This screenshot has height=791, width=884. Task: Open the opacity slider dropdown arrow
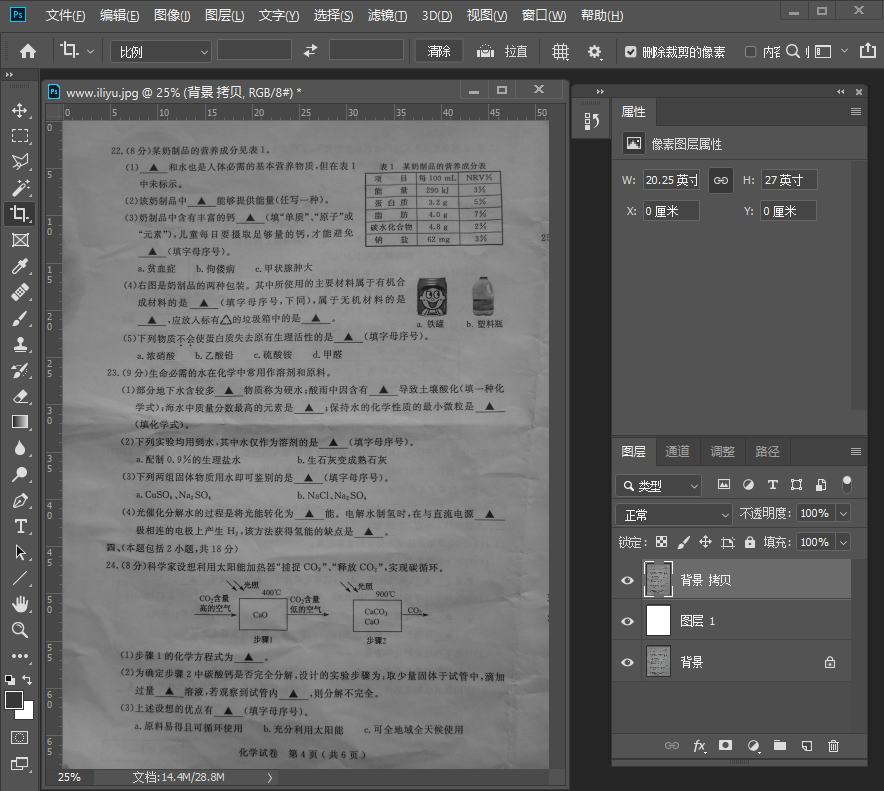[x=843, y=514]
